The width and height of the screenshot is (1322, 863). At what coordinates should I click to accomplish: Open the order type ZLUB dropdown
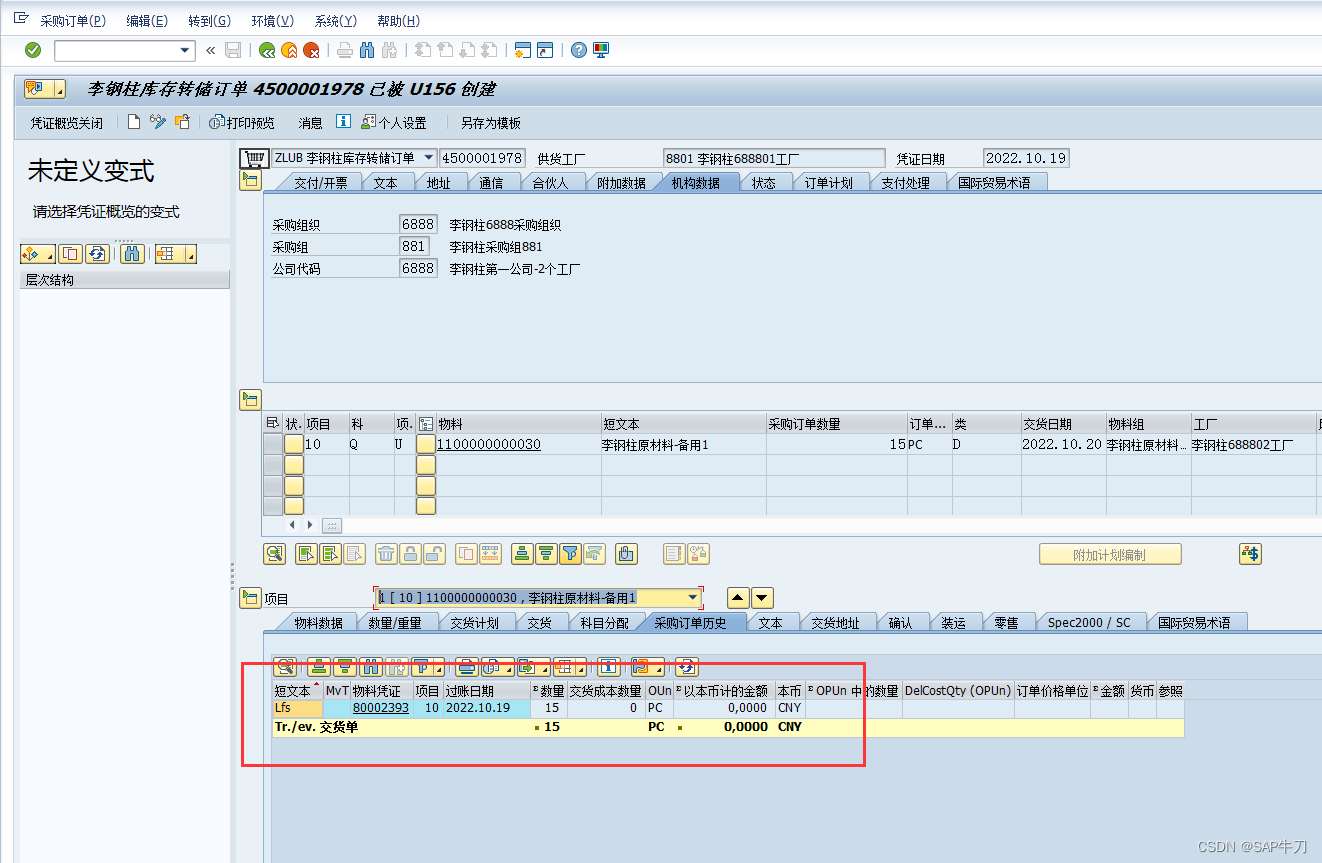click(x=429, y=158)
